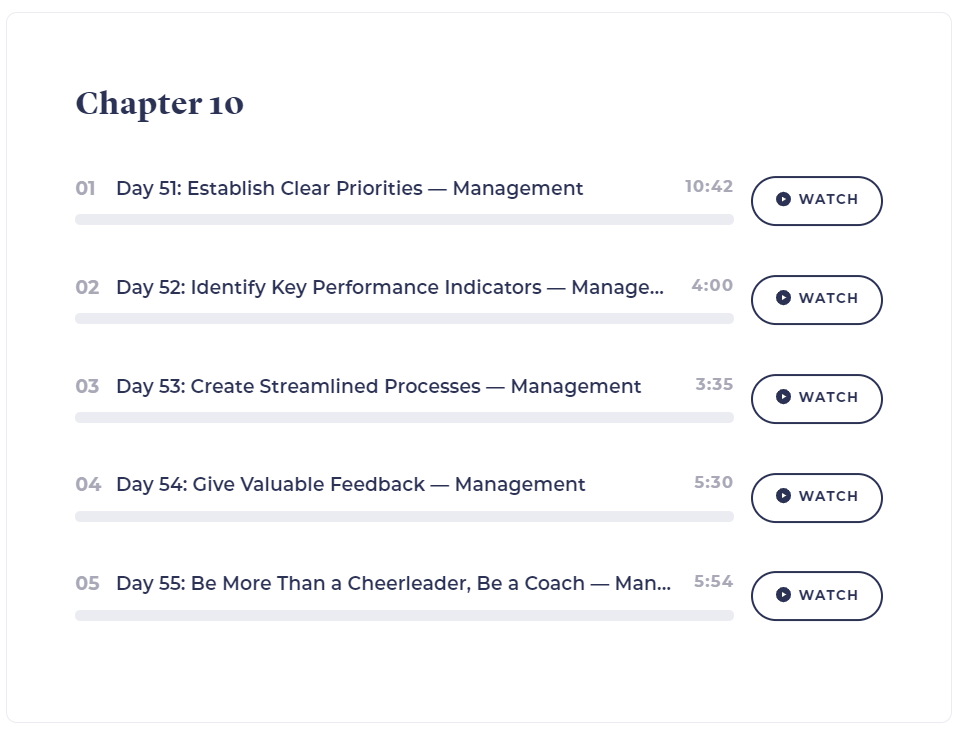This screenshot has height=744, width=972.
Task: Open lesson Day 55: Be More Than a Cheerleader
Action: click(394, 583)
